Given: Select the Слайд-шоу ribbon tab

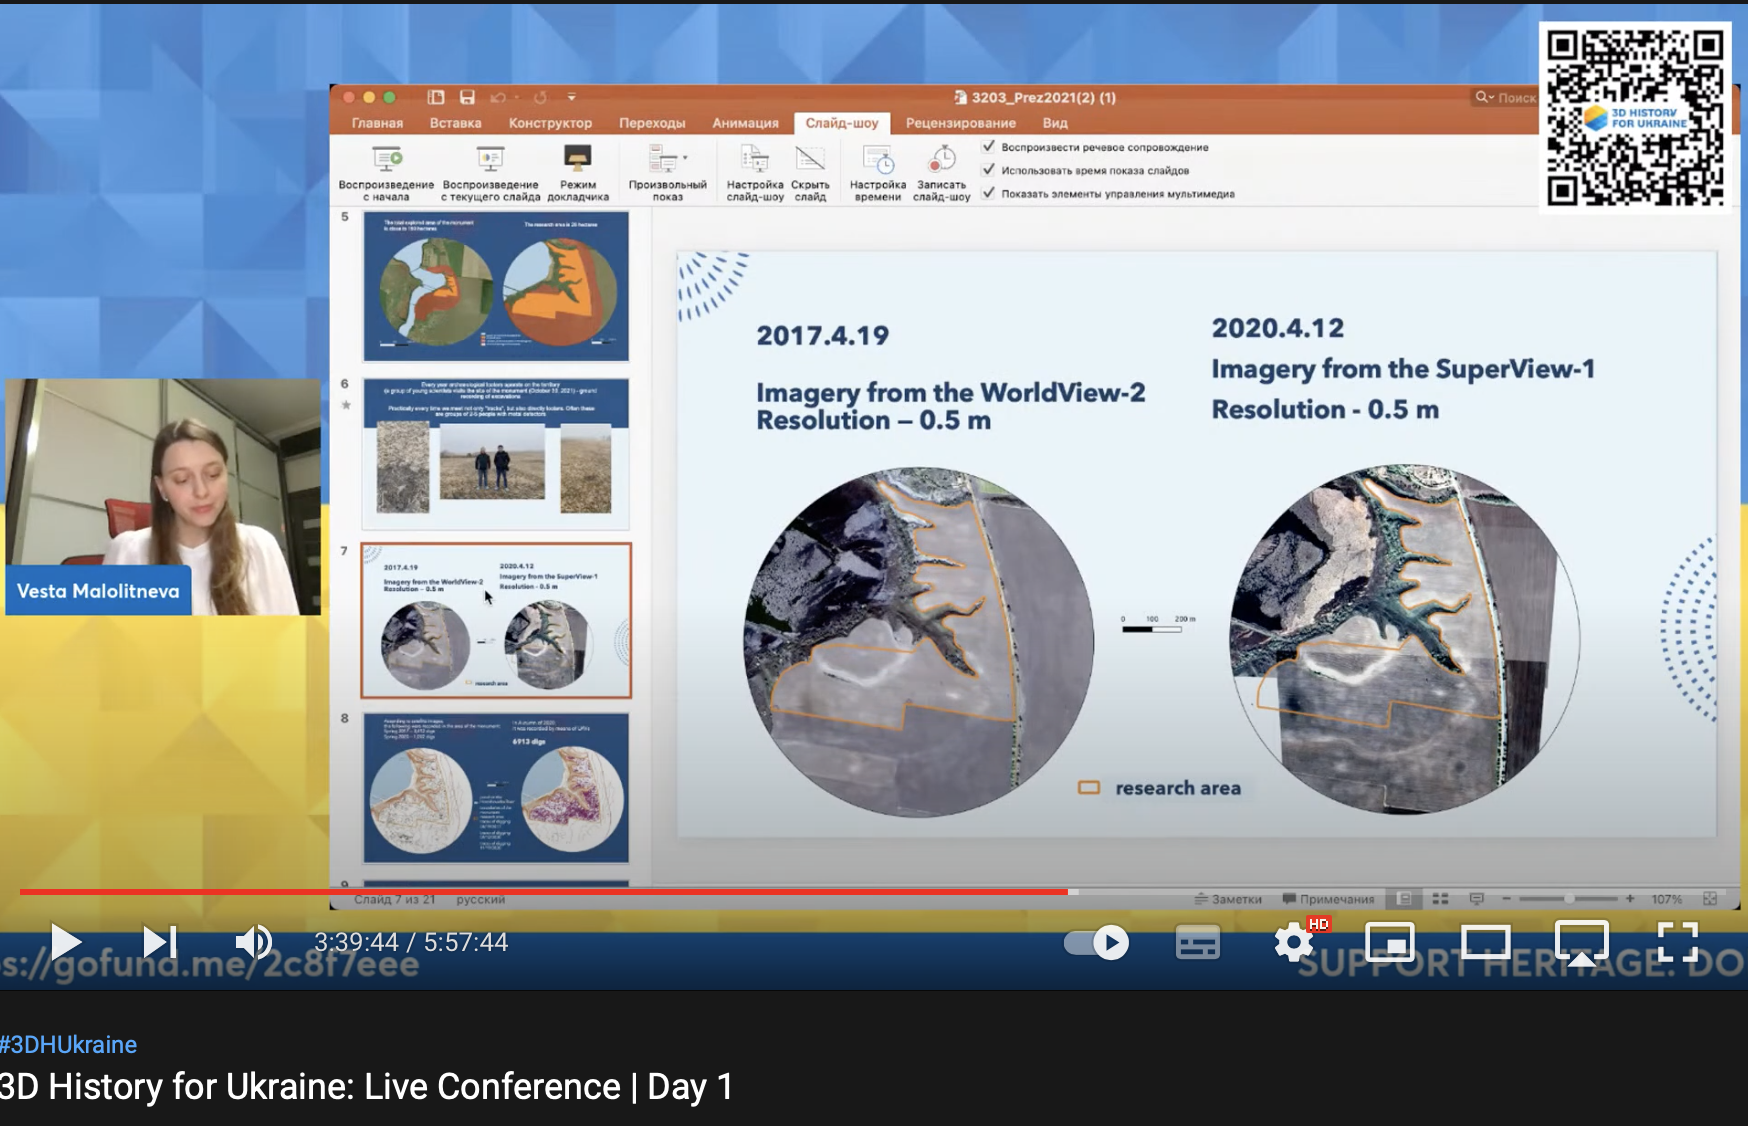Looking at the screenshot, I should click(x=842, y=123).
